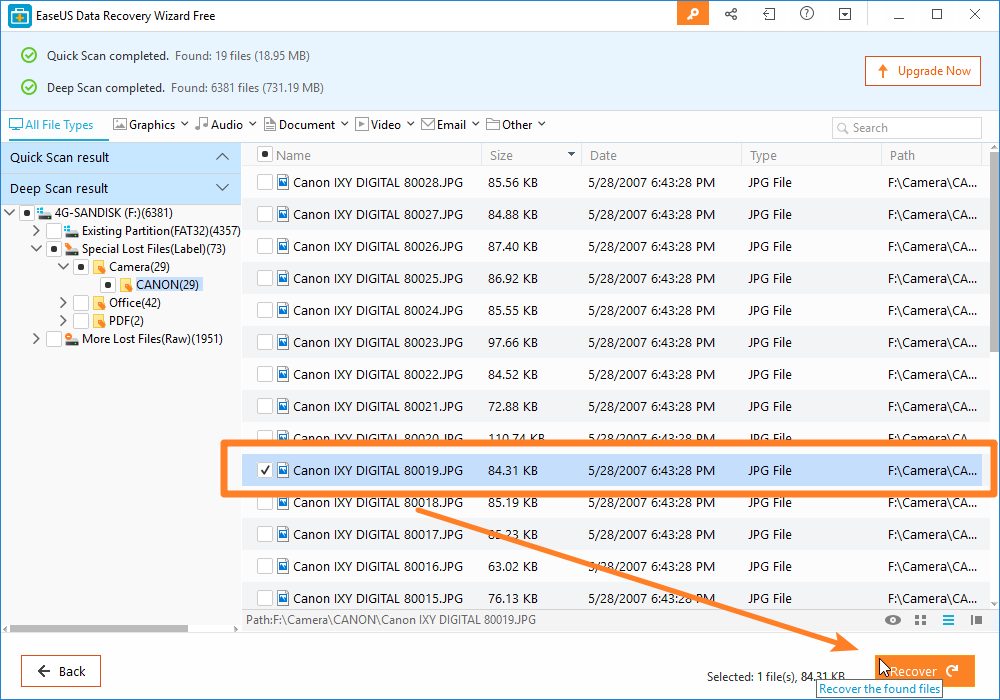Click the file list scroll-down arrow
The height and width of the screenshot is (700, 1000).
[994, 603]
